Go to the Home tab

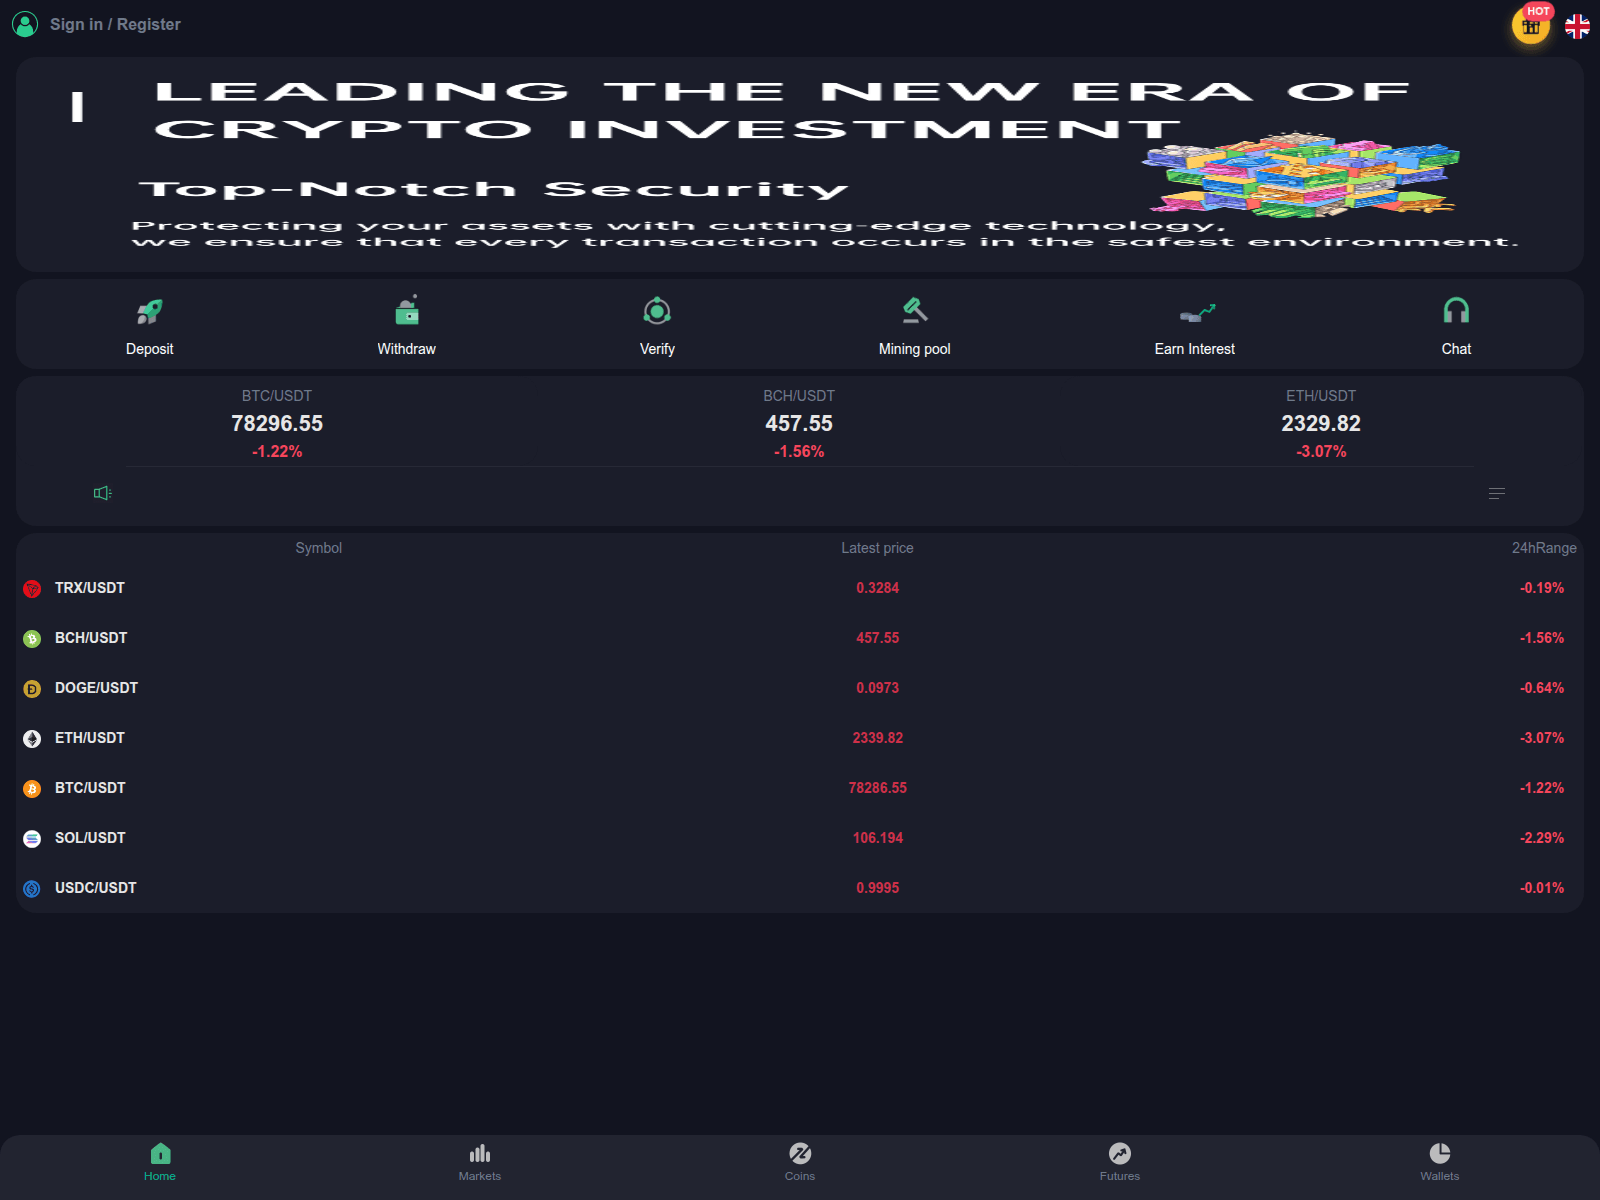point(160,1163)
